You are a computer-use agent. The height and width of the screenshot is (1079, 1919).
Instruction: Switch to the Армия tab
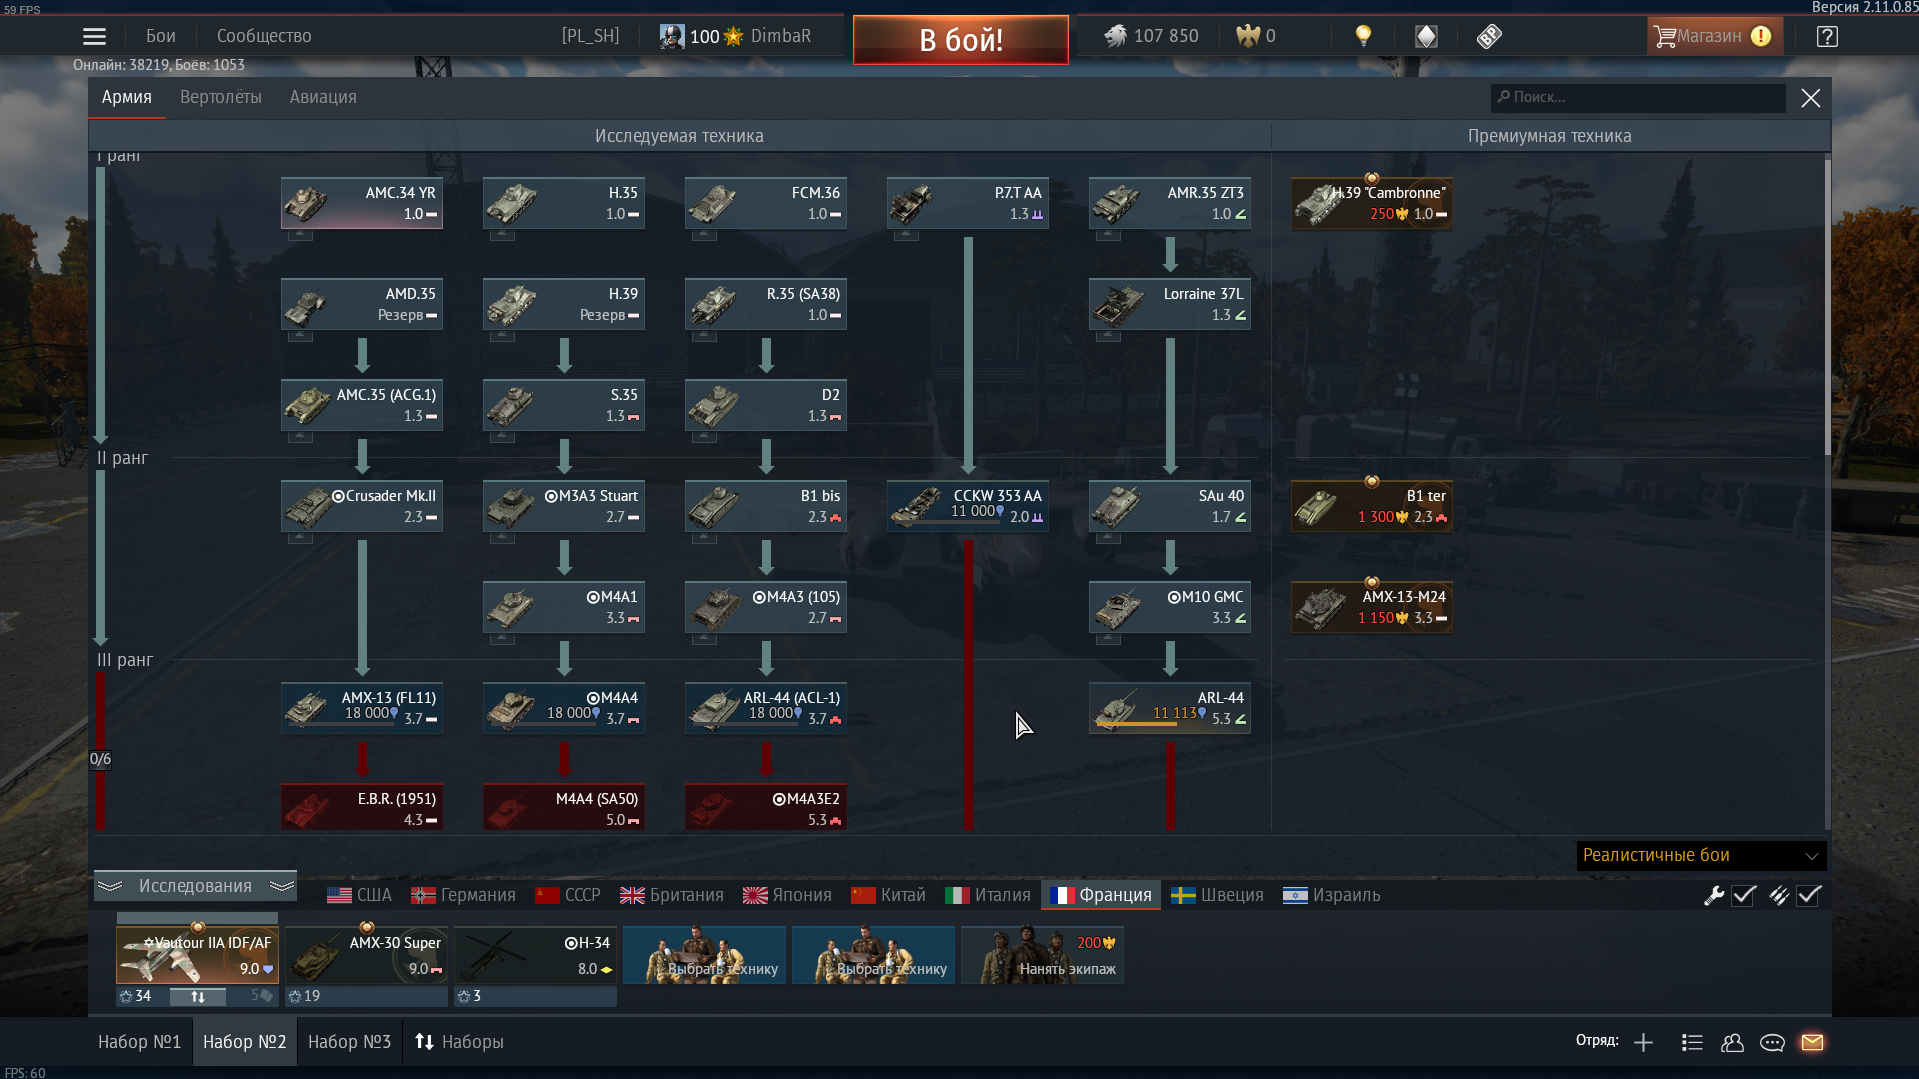coord(126,97)
